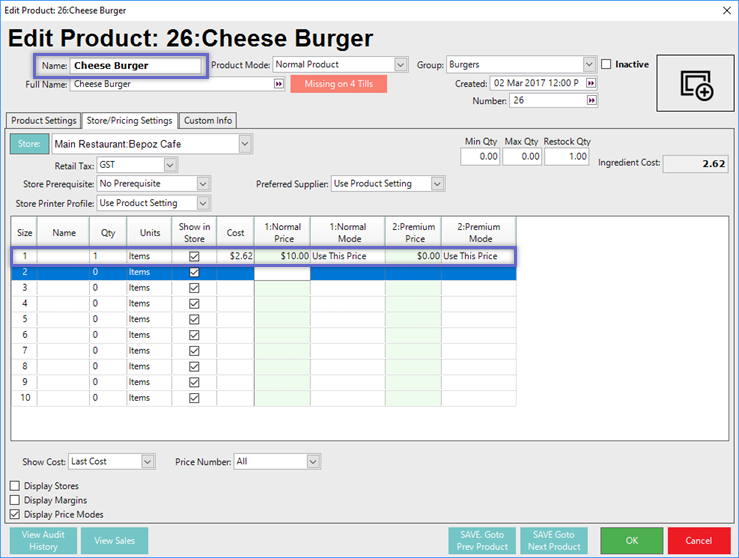Open the Show Cost dropdown
The height and width of the screenshot is (558, 739).
[148, 462]
